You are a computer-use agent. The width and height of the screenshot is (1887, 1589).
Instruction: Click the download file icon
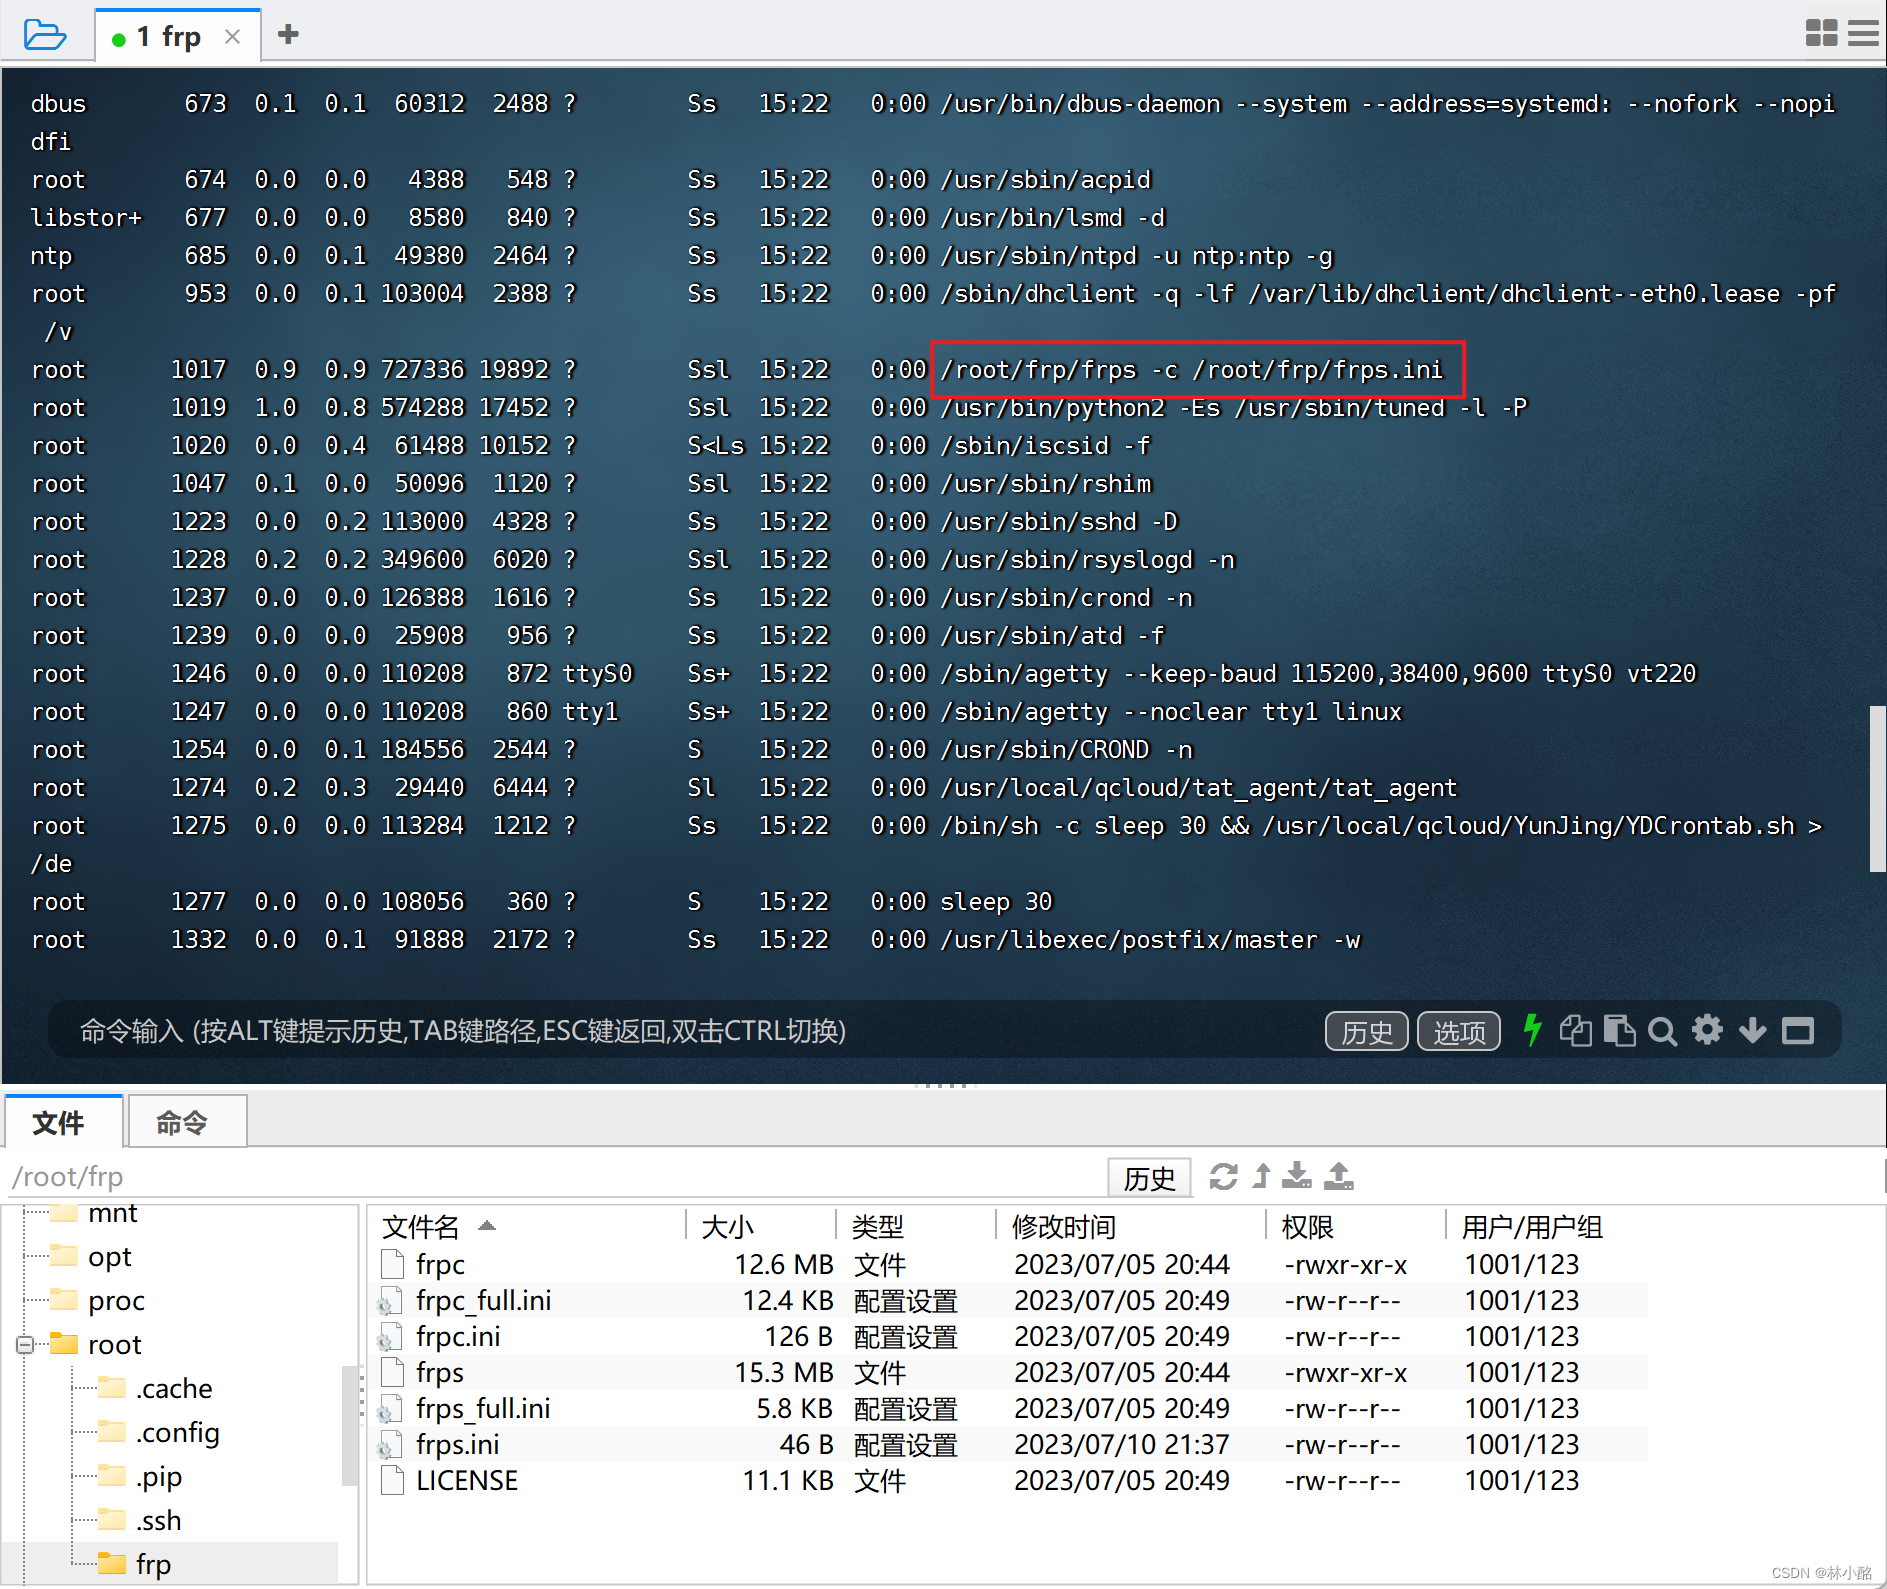click(1297, 1175)
